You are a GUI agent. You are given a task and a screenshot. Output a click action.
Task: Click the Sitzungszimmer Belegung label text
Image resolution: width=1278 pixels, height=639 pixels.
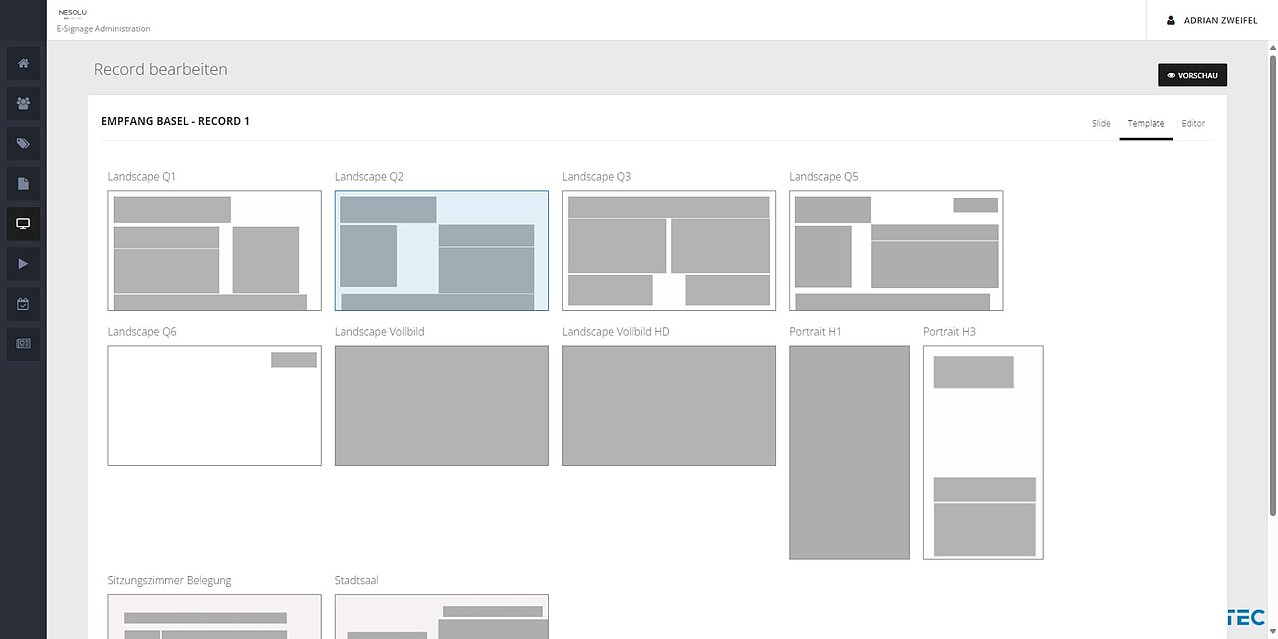(x=170, y=581)
